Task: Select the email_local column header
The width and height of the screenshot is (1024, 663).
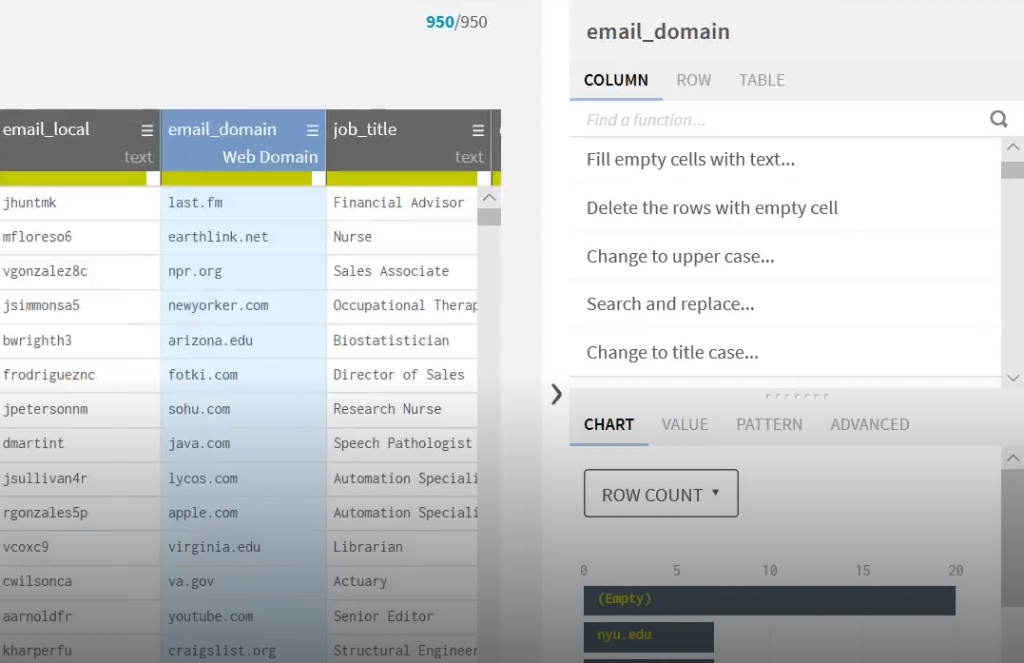Action: tap(80, 140)
